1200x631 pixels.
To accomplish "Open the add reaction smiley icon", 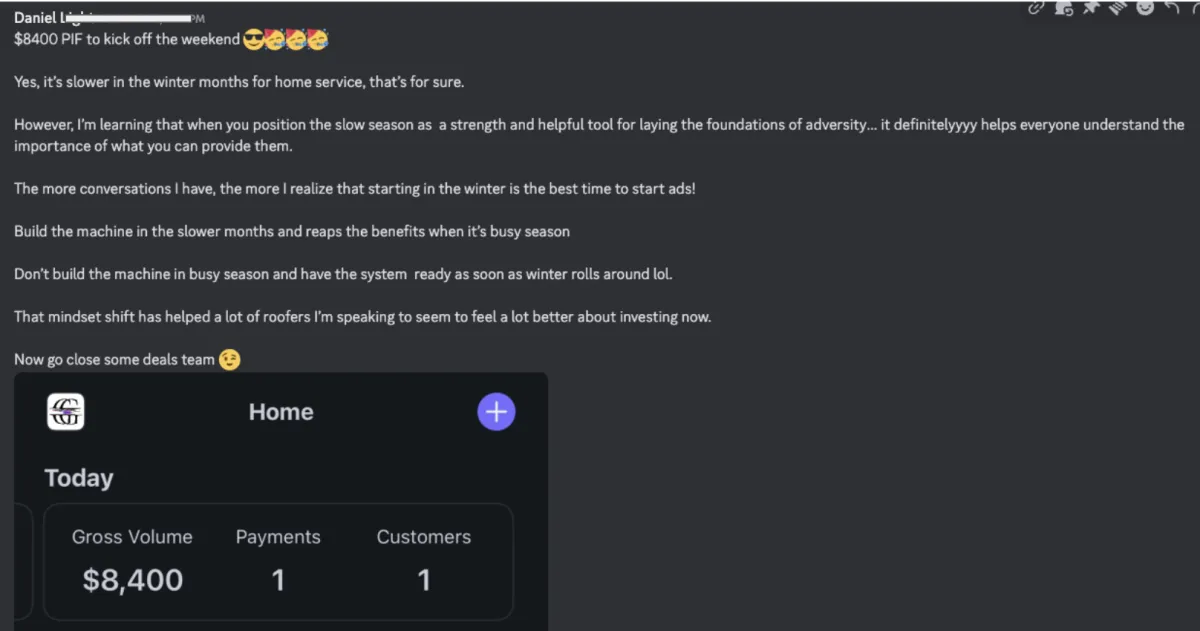I will tap(1145, 7).
